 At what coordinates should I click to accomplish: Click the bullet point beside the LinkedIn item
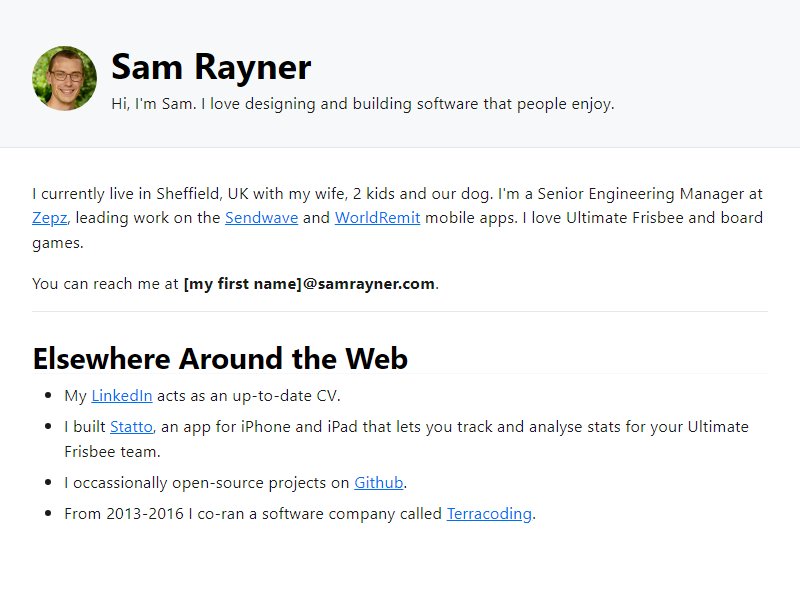(48, 395)
